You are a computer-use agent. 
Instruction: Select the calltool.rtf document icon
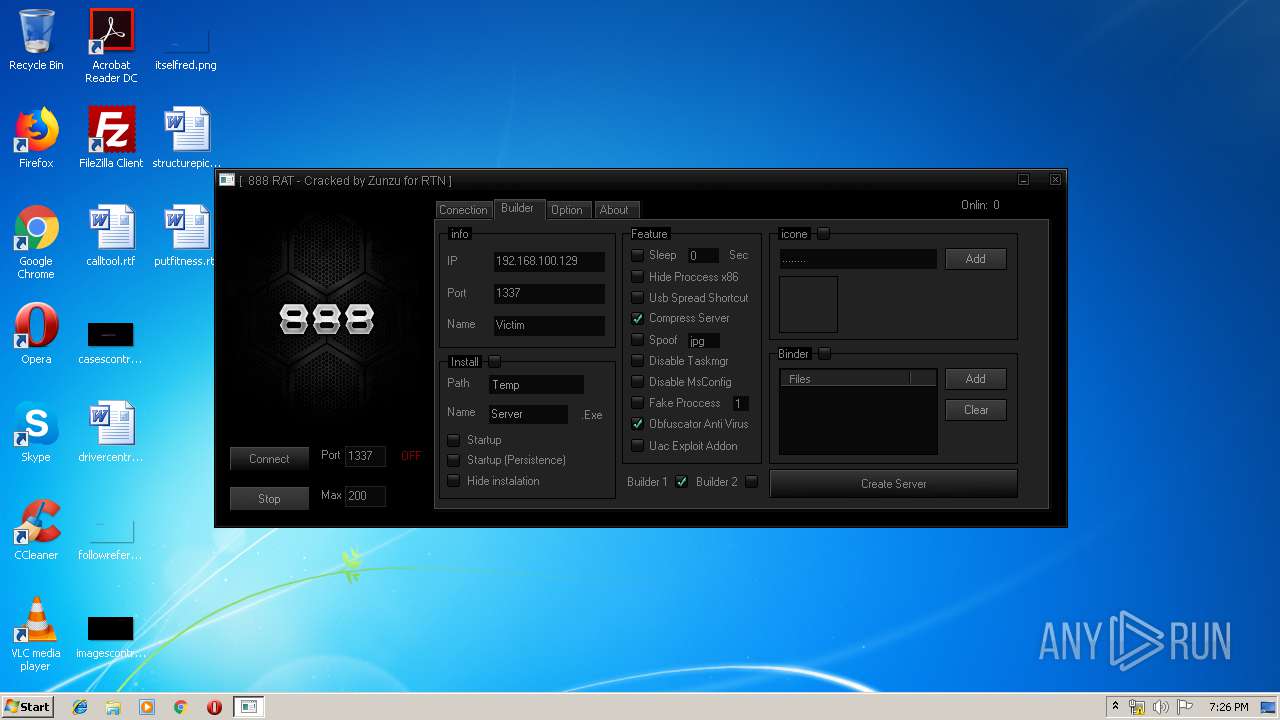111,236
